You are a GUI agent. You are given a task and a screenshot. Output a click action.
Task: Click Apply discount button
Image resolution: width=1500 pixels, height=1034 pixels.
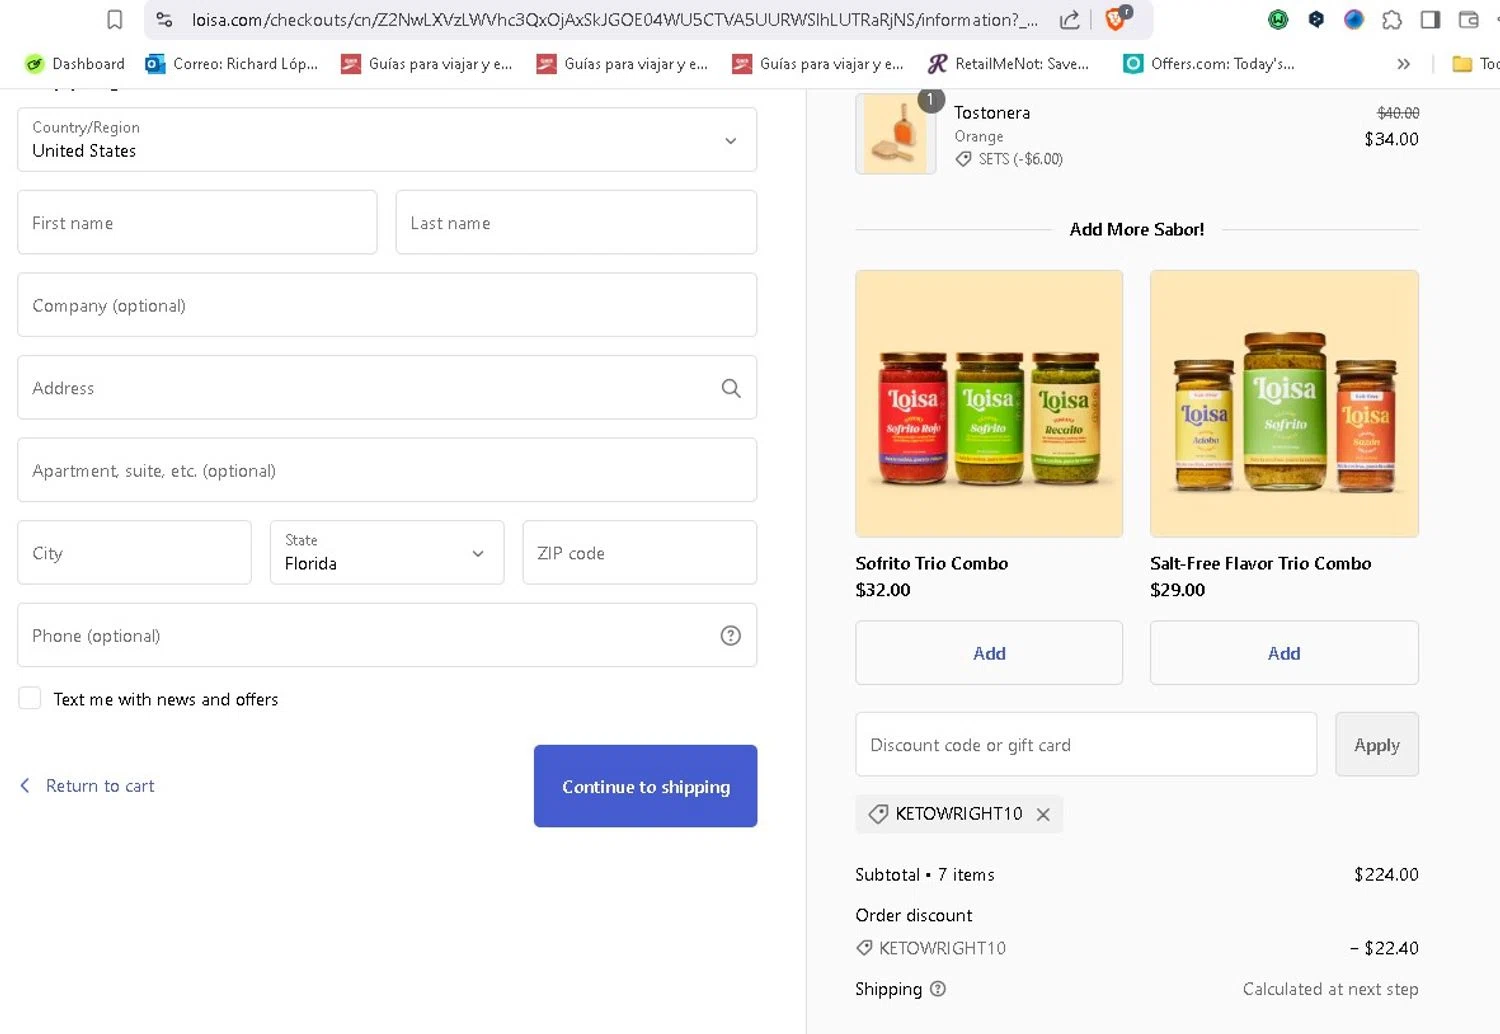click(1377, 744)
